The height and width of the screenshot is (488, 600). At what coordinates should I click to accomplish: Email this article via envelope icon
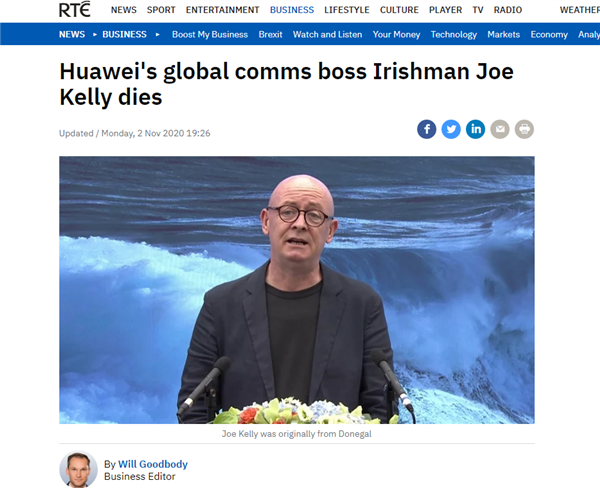(500, 129)
